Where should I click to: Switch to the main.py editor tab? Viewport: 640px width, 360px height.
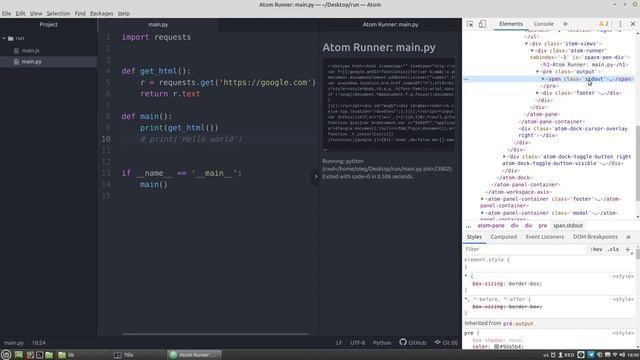tap(158, 24)
